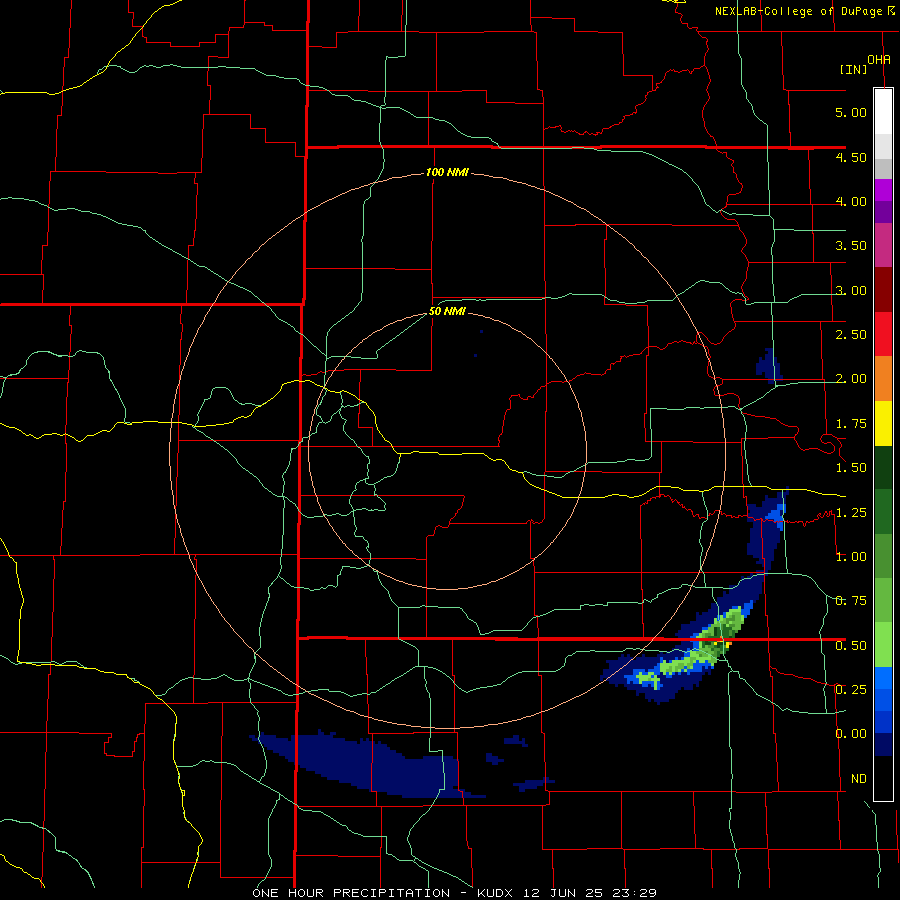Click the 100 NMI range ring label

(x=447, y=172)
